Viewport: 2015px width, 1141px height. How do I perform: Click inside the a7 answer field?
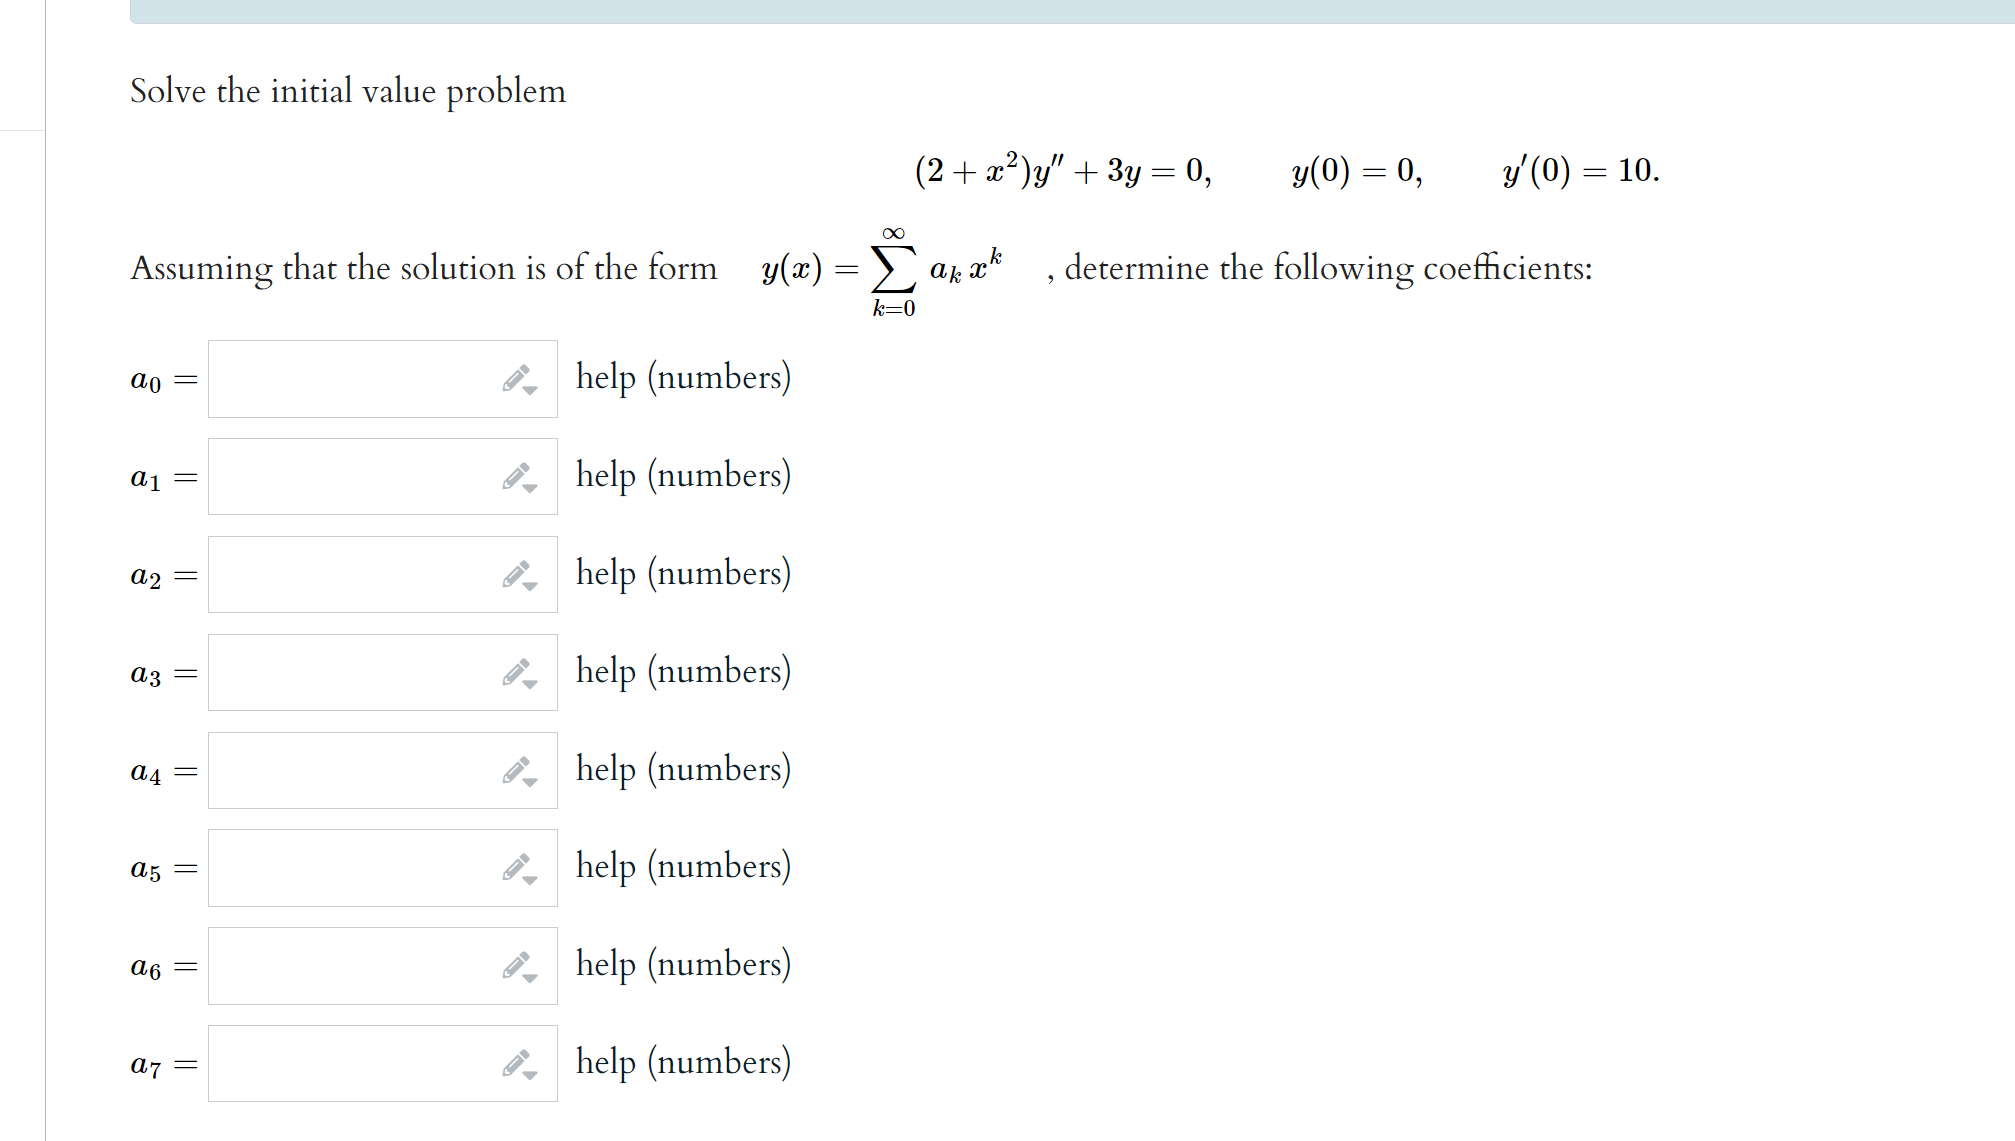(x=350, y=1062)
